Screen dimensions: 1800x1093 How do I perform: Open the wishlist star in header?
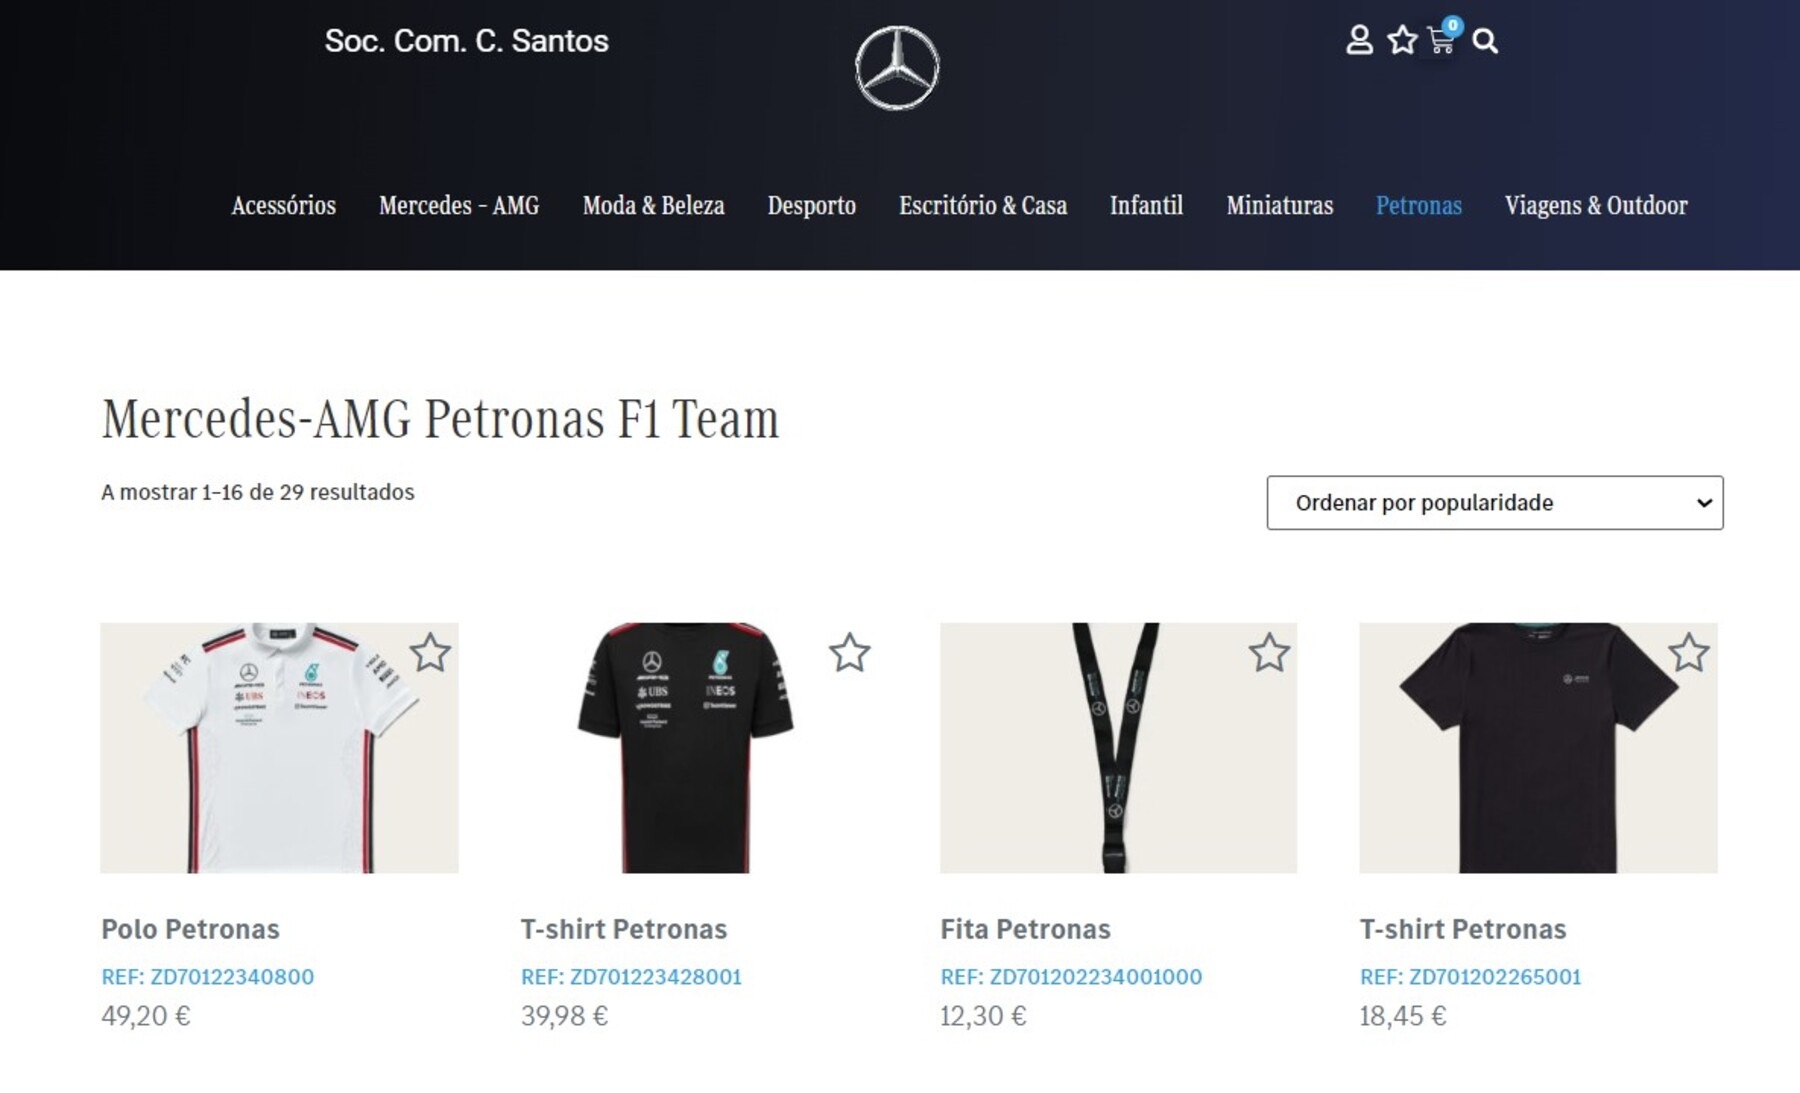pos(1402,41)
